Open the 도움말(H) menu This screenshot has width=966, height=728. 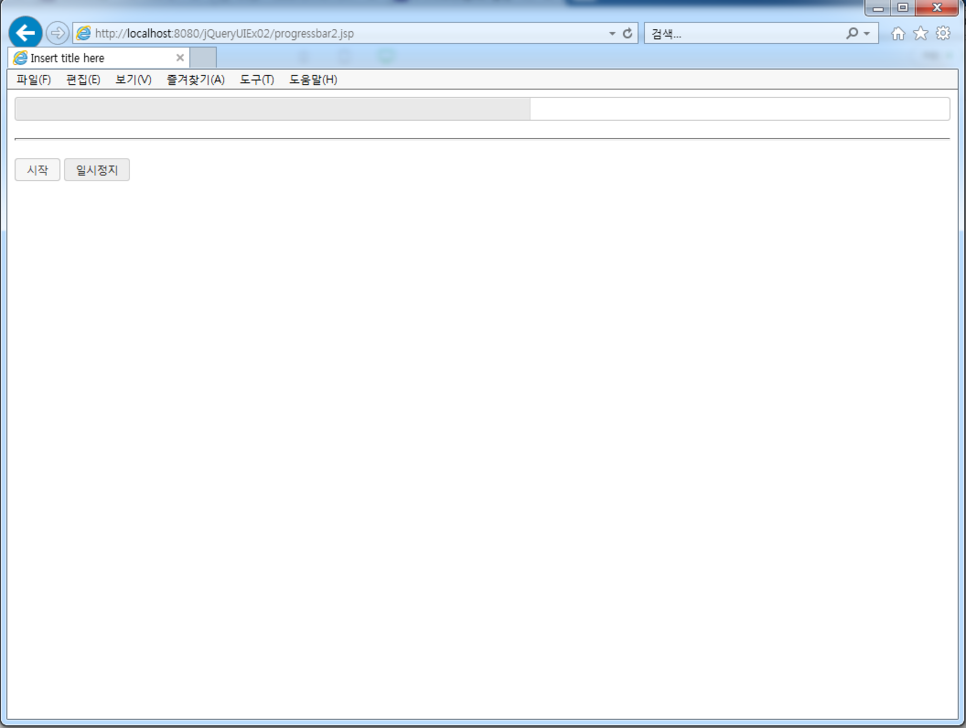[313, 79]
